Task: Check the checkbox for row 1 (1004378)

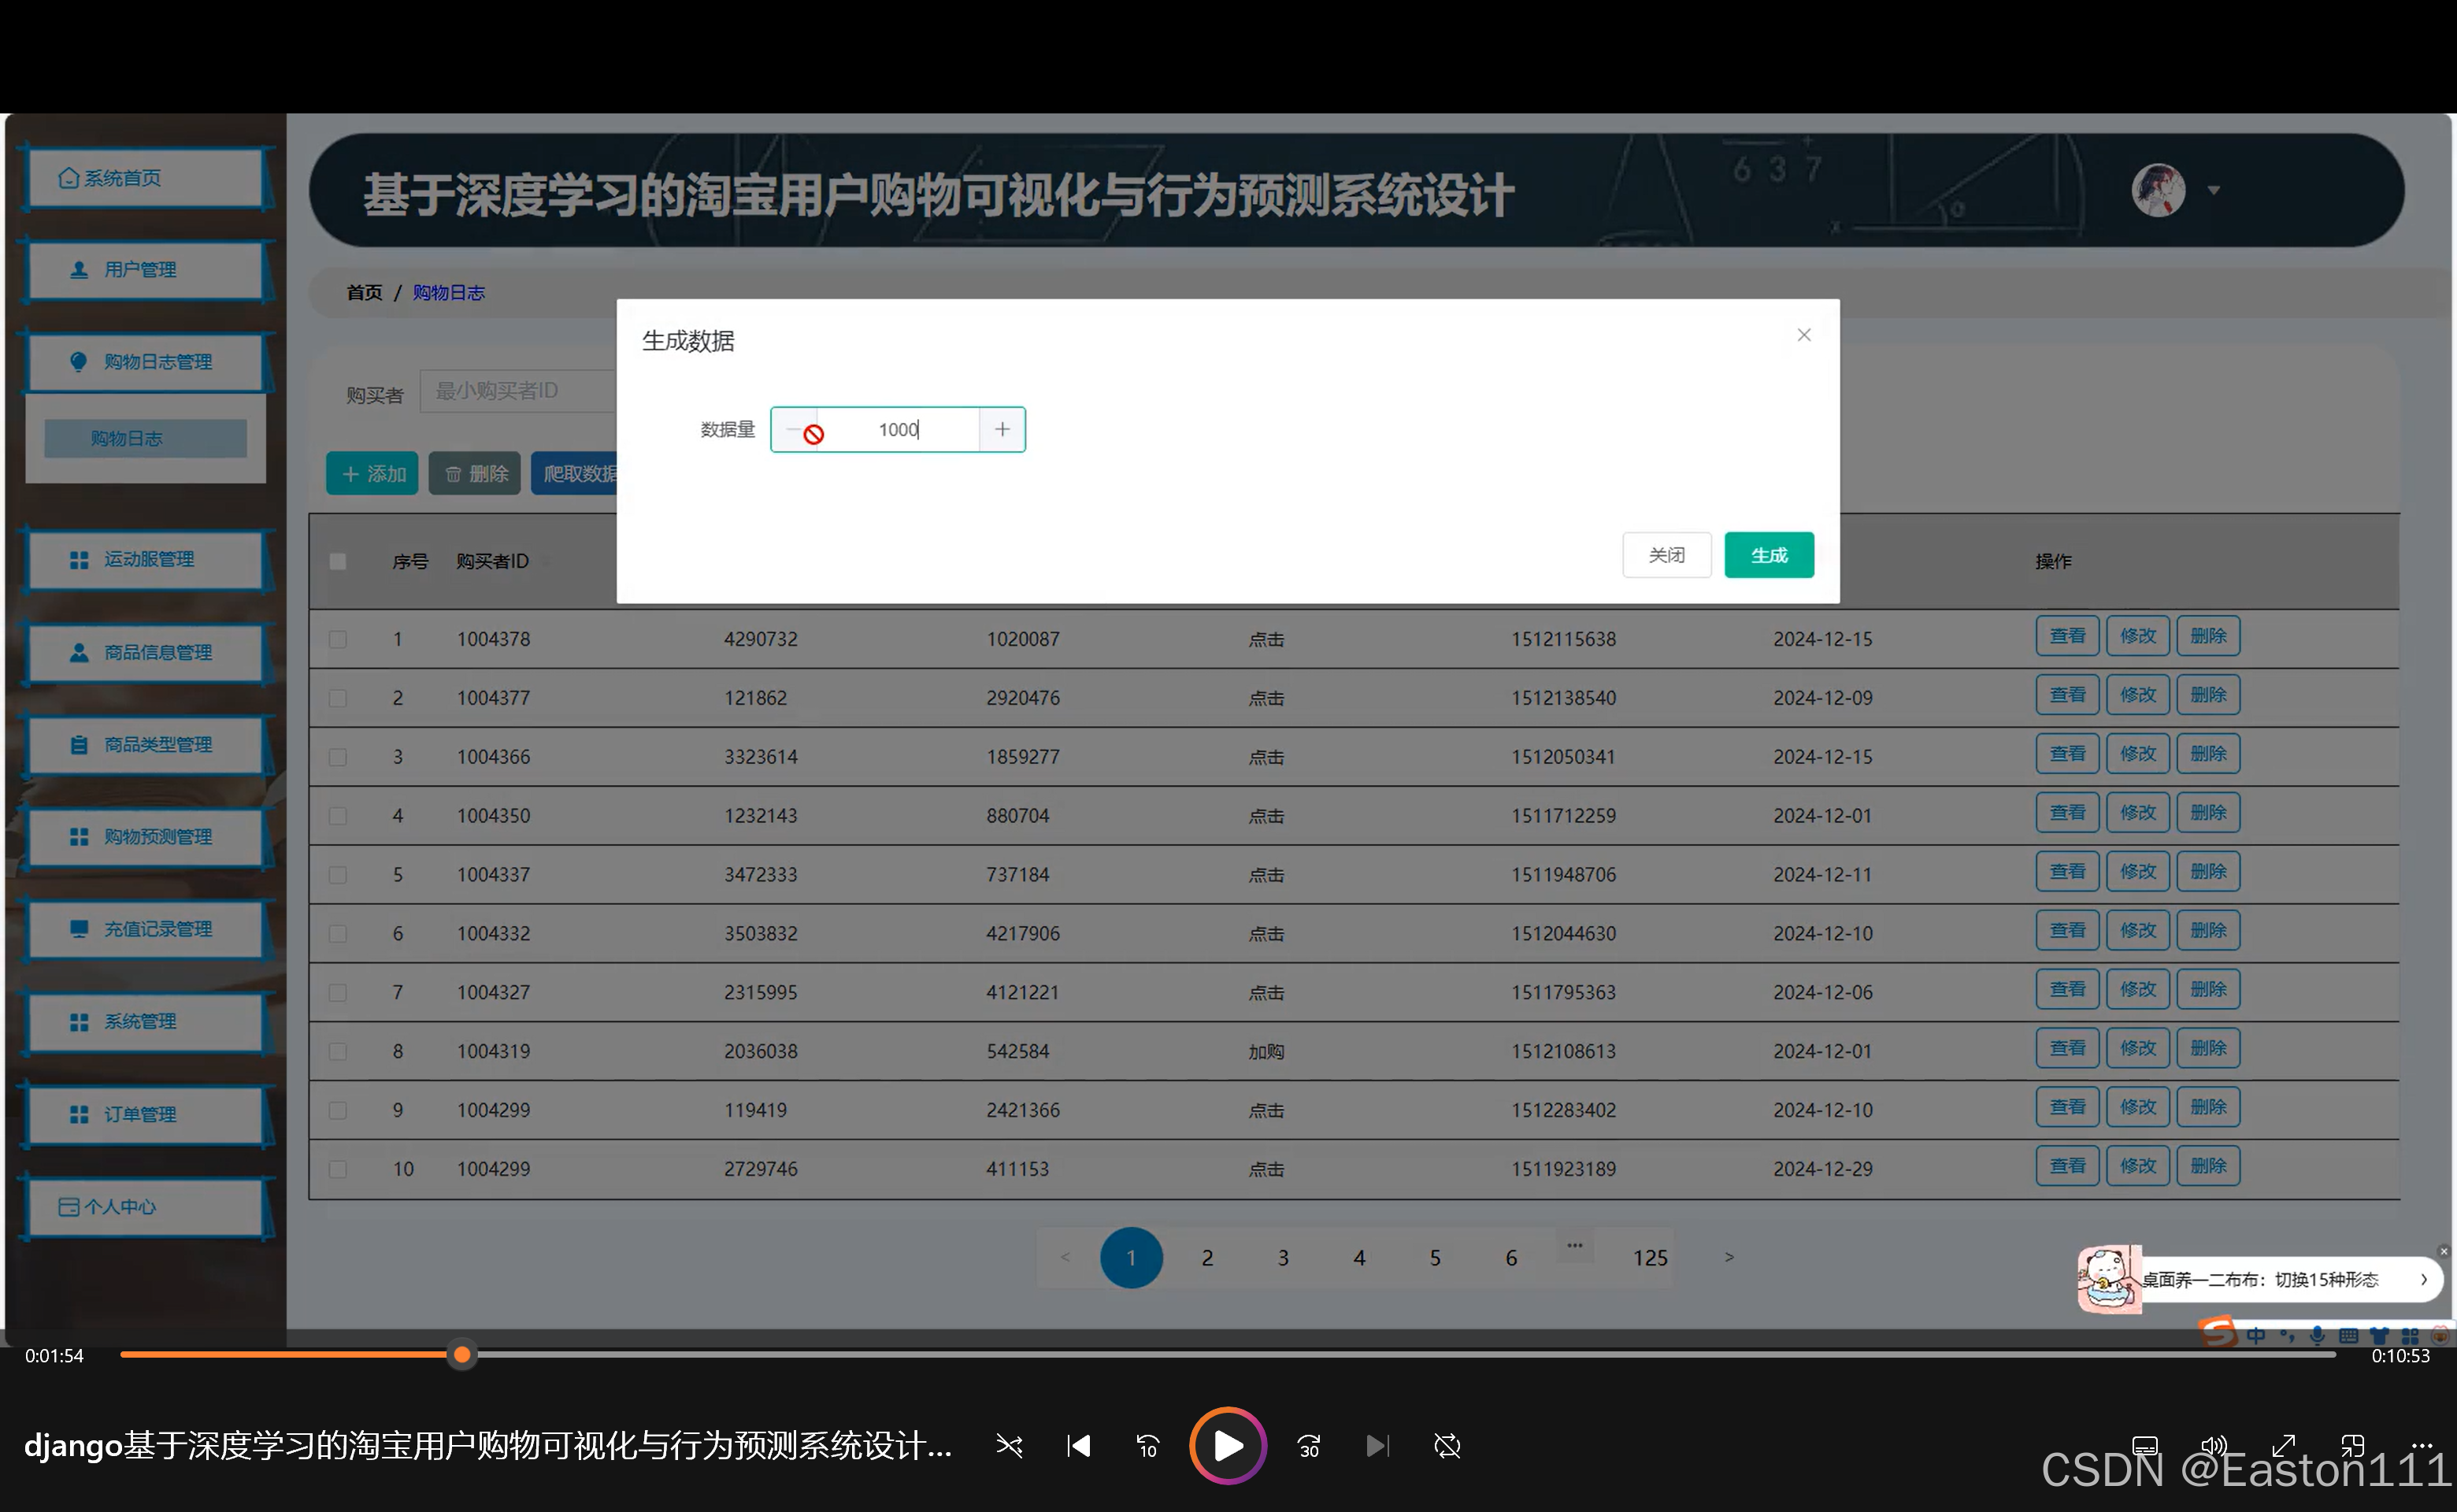Action: point(338,639)
